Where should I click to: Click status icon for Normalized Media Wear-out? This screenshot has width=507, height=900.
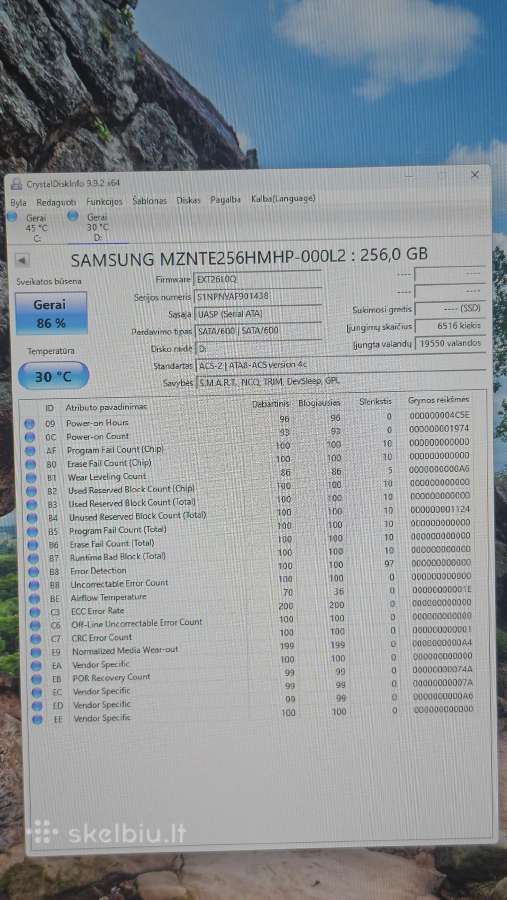pyautogui.click(x=36, y=653)
